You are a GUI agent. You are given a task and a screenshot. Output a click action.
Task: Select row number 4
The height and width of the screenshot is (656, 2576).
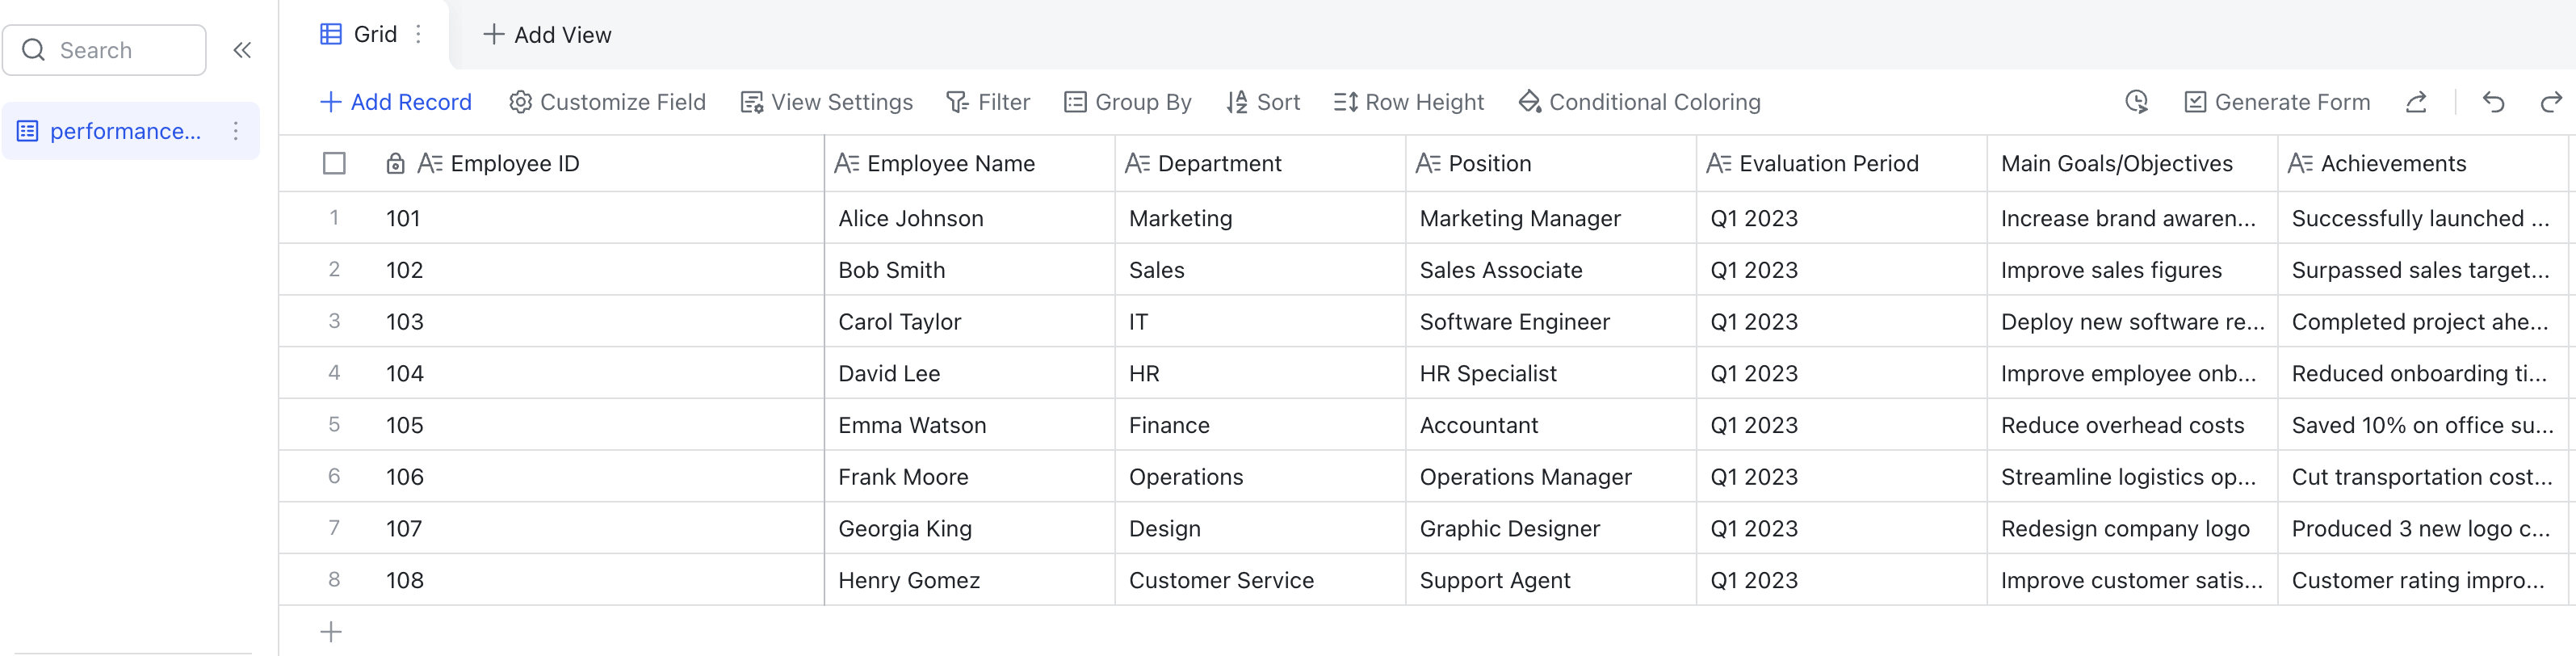click(x=334, y=373)
